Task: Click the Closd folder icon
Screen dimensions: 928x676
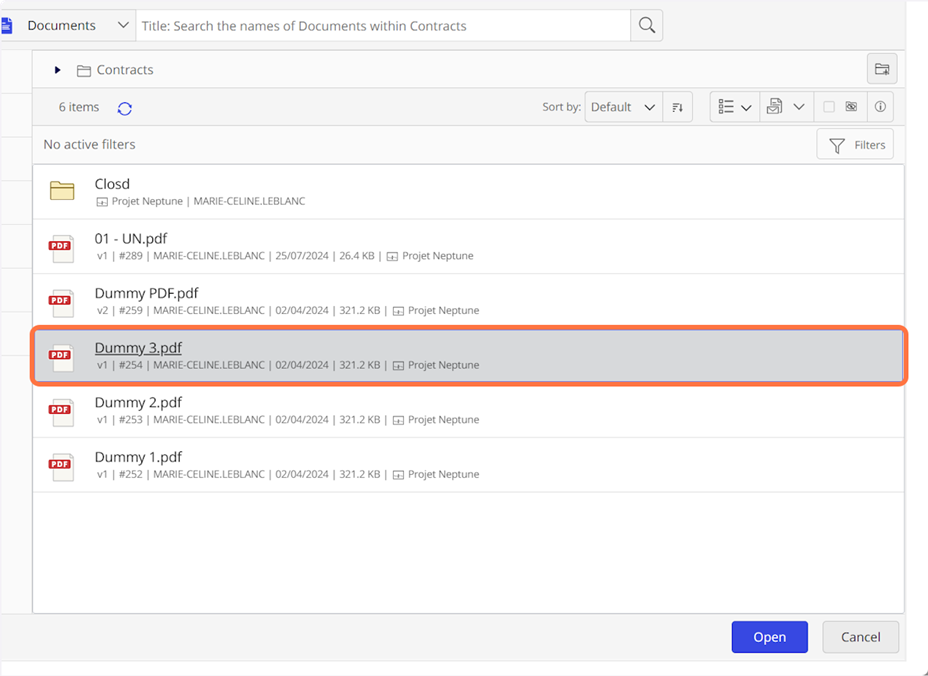Action: click(x=62, y=191)
